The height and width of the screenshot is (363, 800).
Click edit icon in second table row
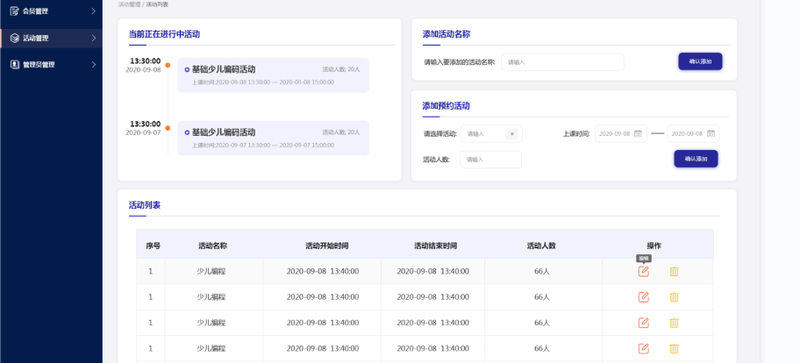point(643,297)
